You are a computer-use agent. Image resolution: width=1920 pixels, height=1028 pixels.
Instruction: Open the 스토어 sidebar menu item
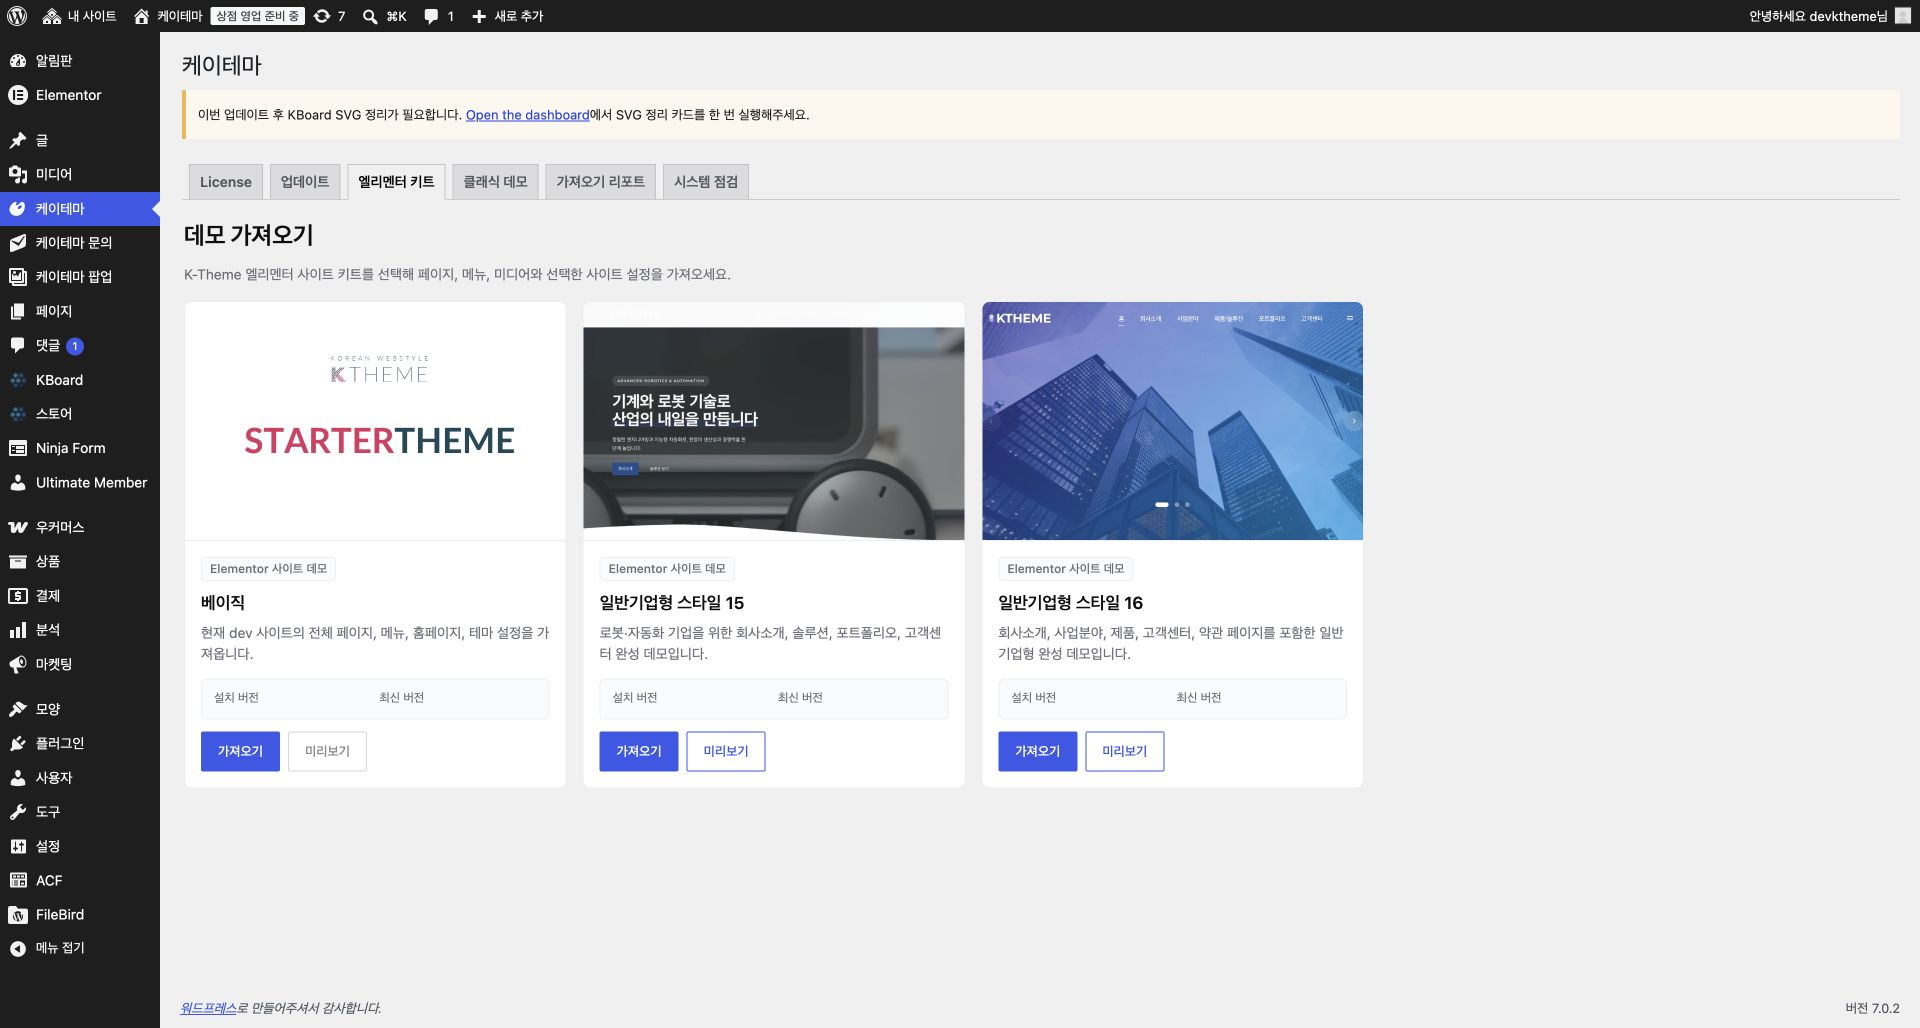pos(80,414)
